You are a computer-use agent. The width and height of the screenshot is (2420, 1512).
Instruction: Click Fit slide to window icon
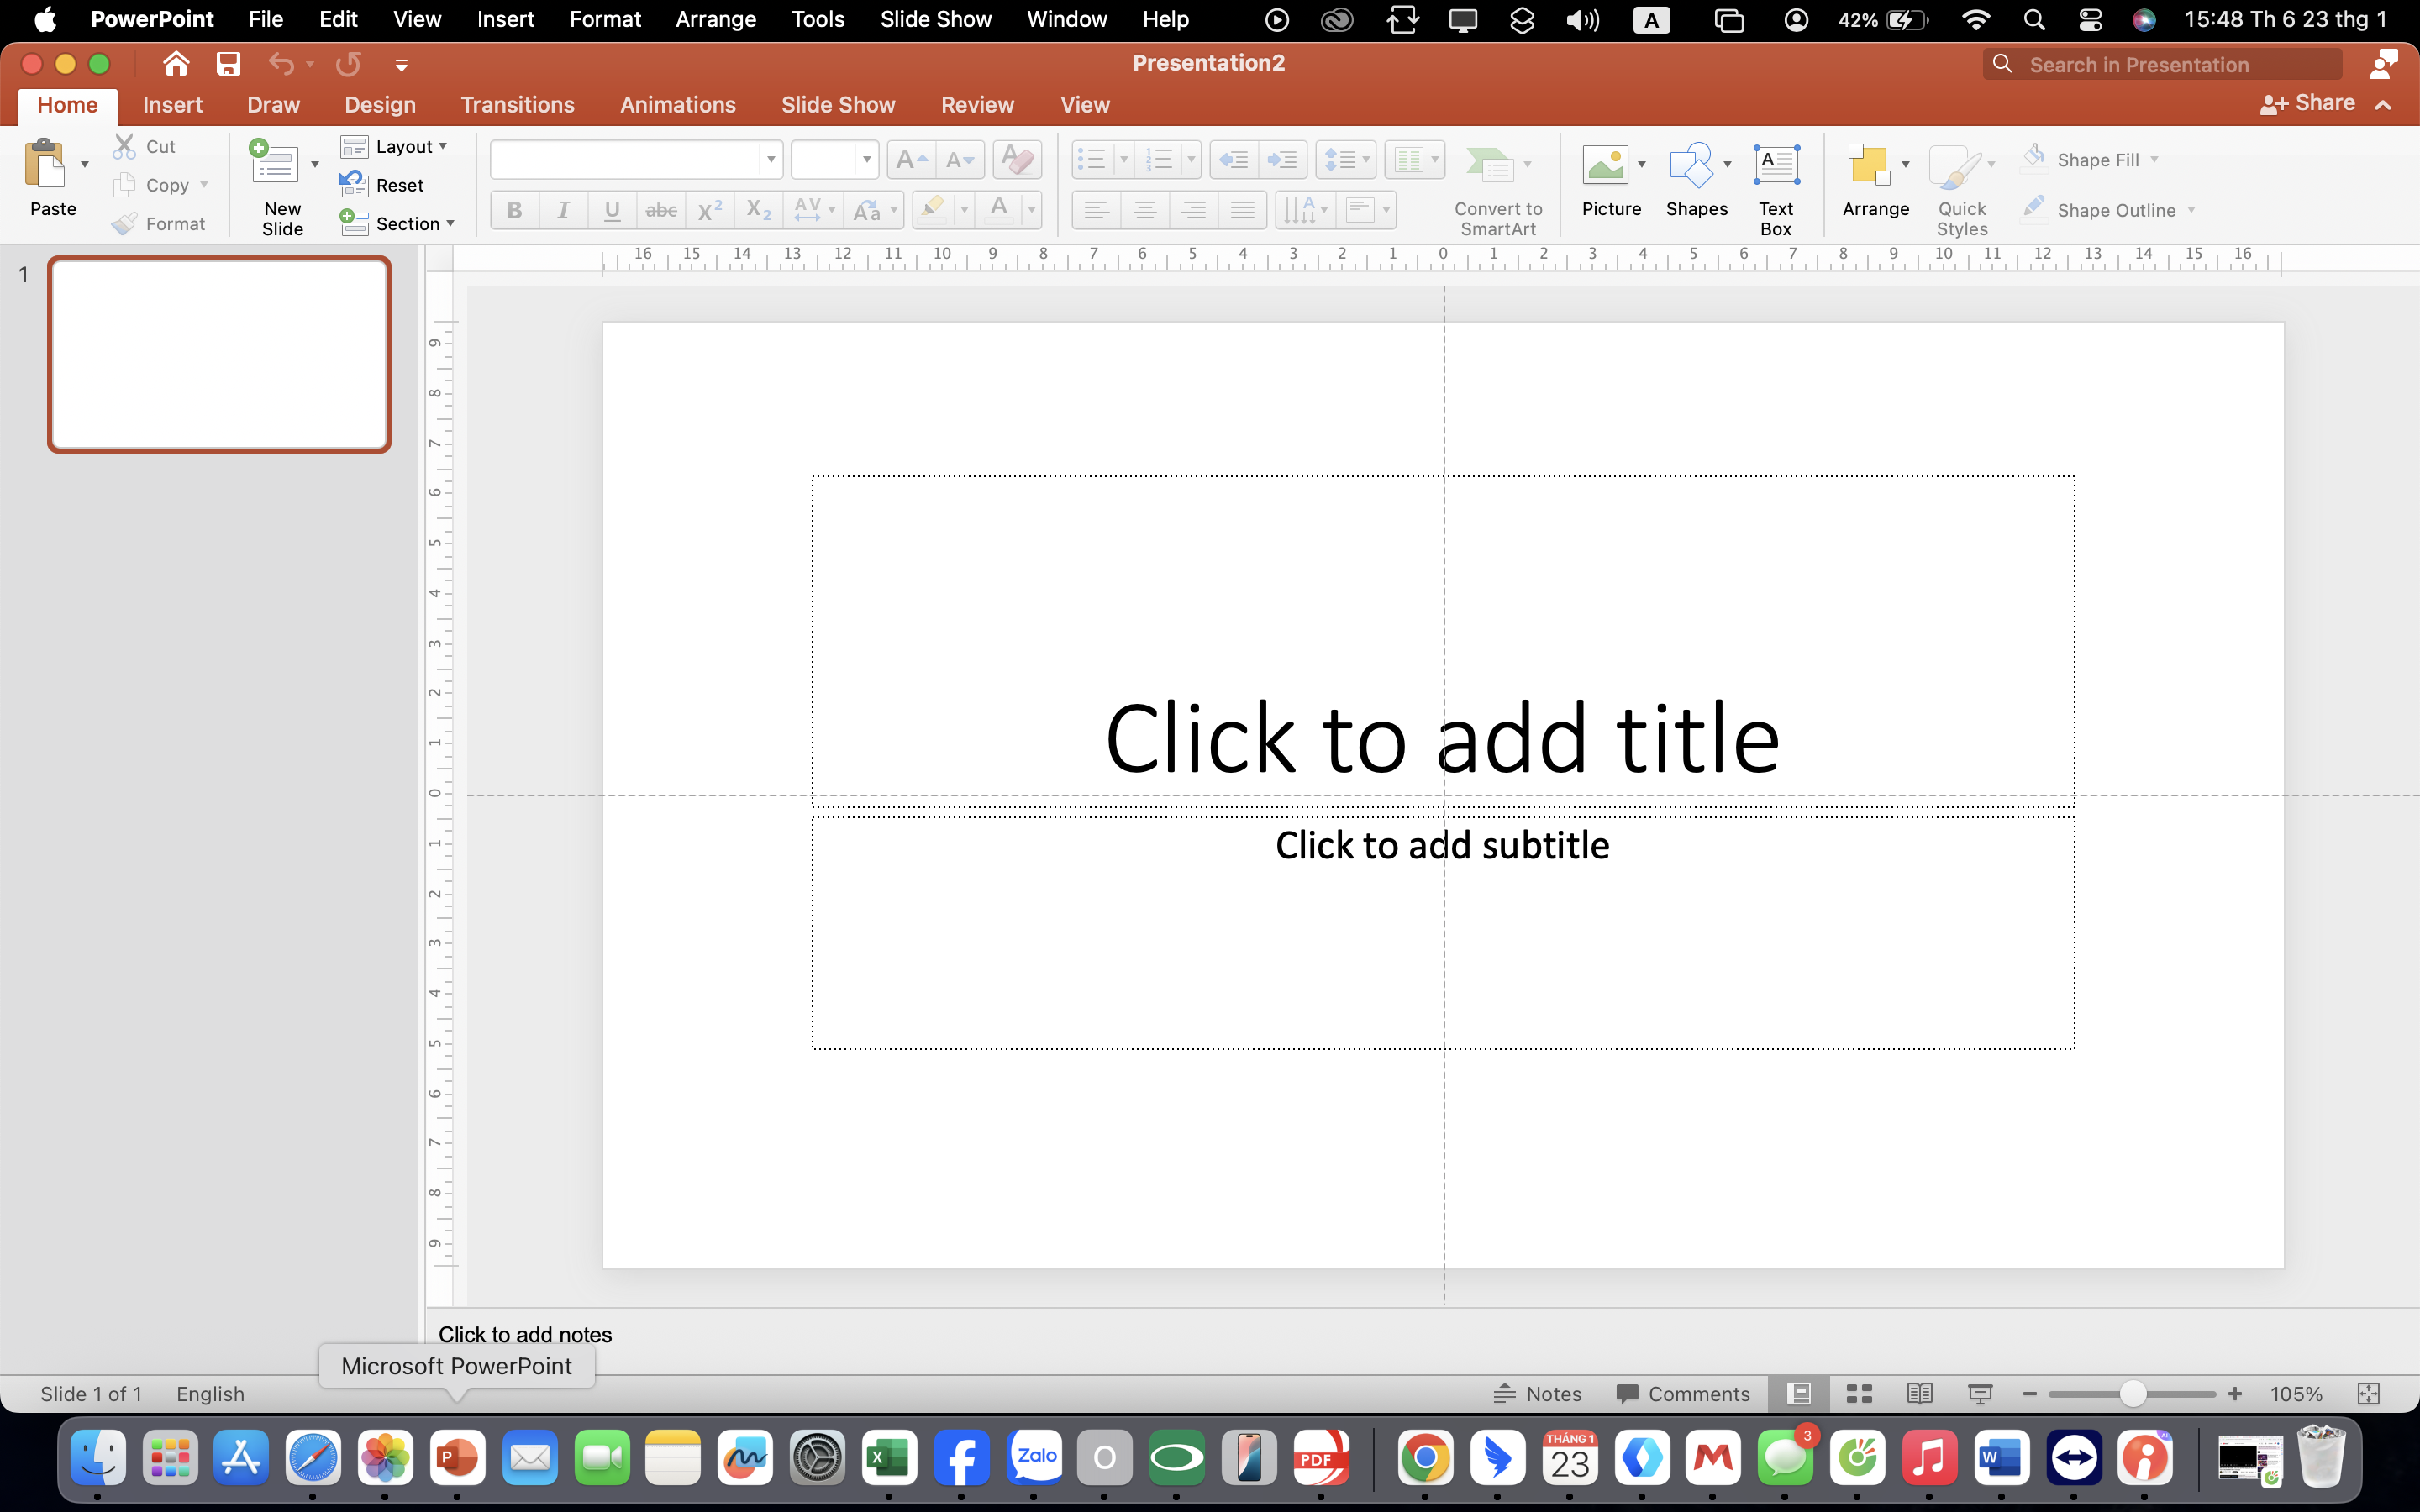click(x=2368, y=1394)
